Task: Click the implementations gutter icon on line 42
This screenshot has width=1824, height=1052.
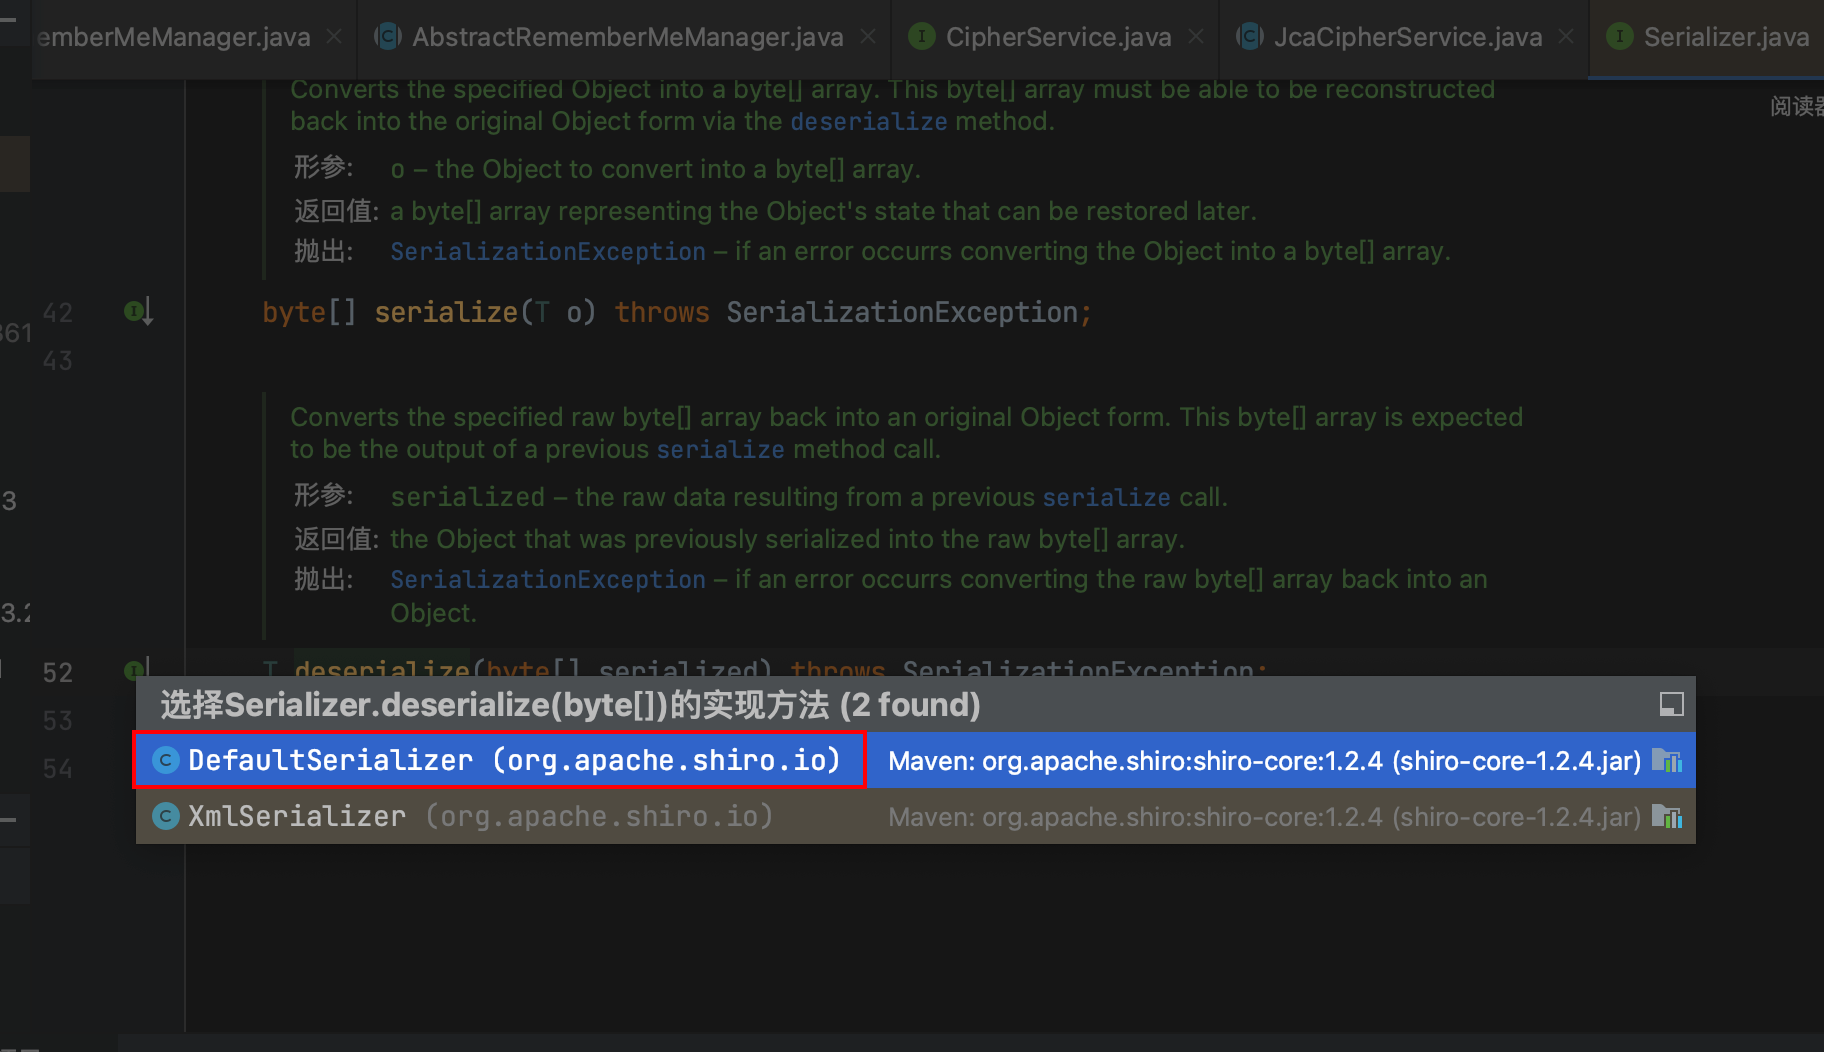Action: point(138,312)
